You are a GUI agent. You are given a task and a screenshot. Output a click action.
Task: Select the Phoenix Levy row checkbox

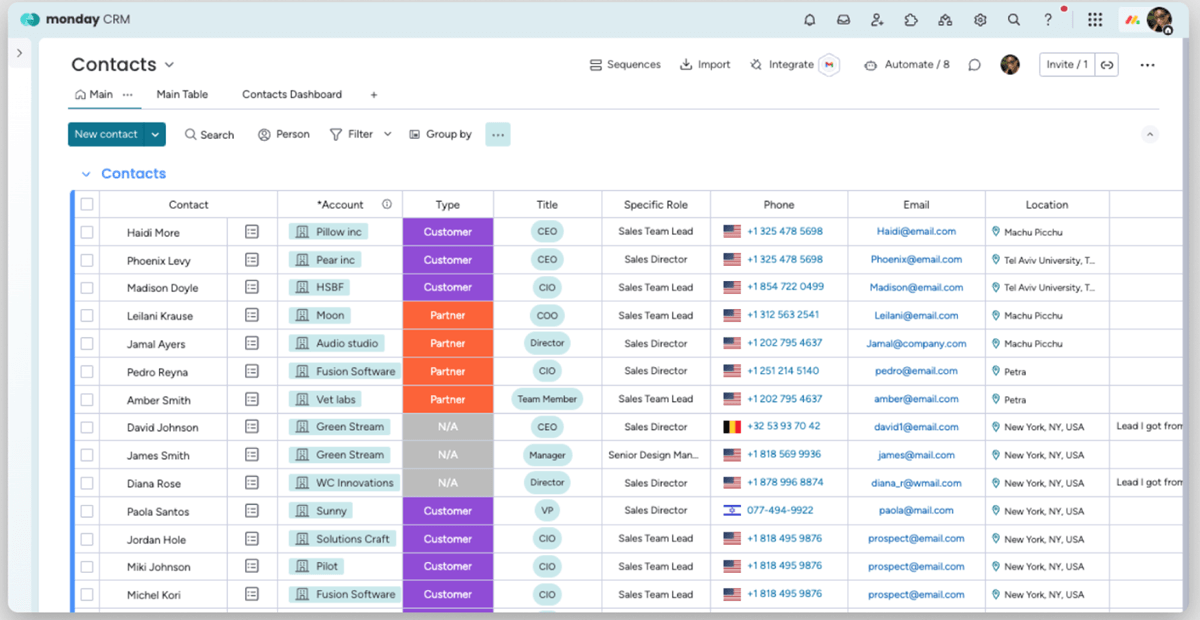87,260
